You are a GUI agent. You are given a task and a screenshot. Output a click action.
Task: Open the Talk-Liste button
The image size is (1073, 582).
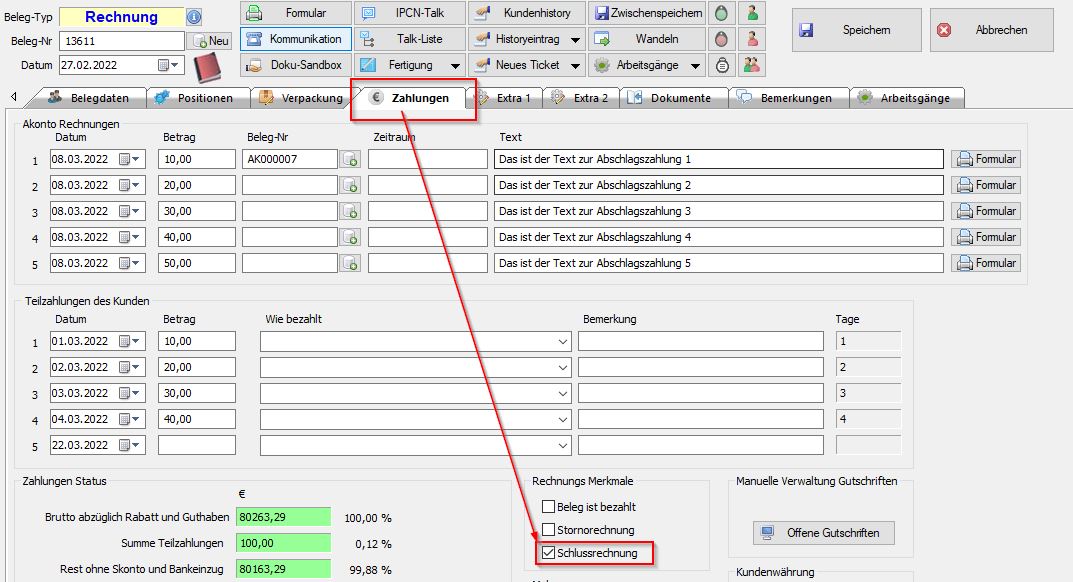(x=410, y=39)
